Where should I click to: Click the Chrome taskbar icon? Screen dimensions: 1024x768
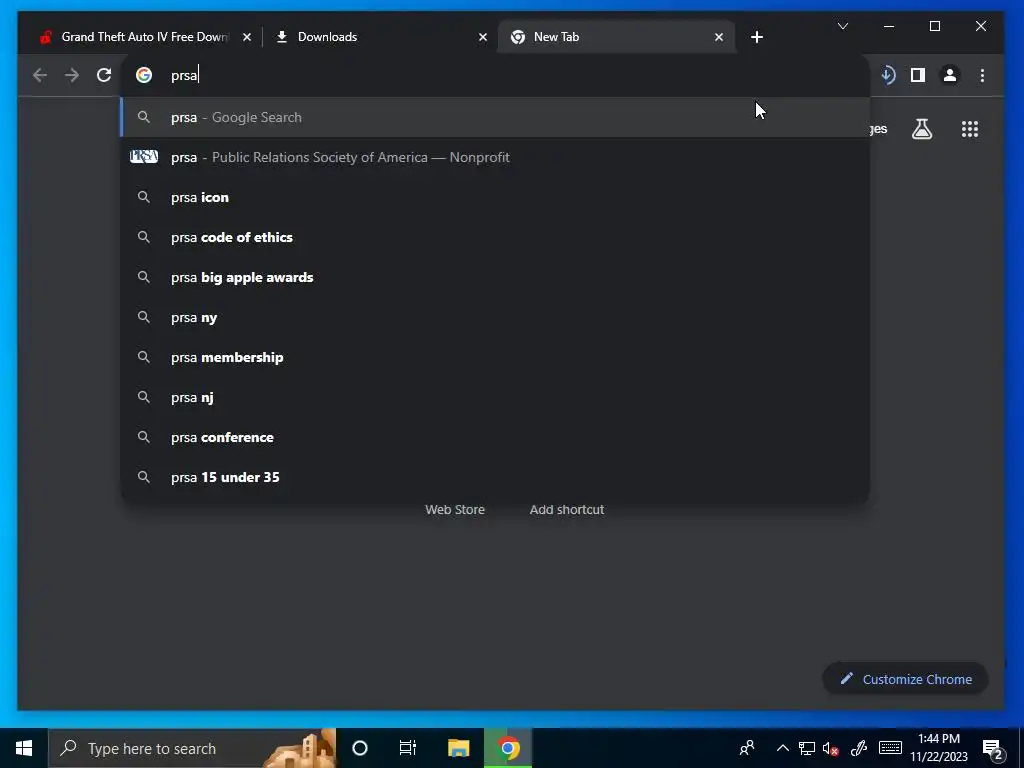point(508,748)
